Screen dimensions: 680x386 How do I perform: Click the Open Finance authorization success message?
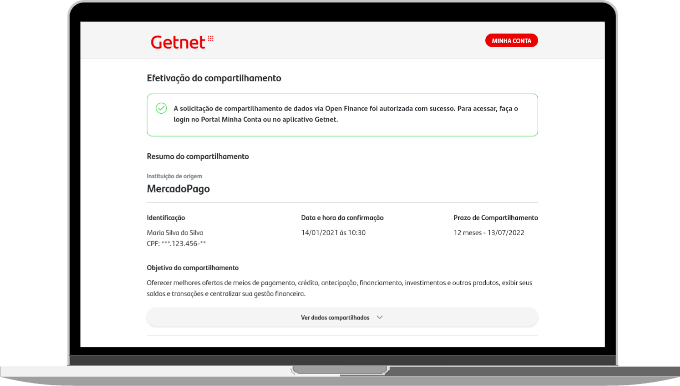point(346,114)
